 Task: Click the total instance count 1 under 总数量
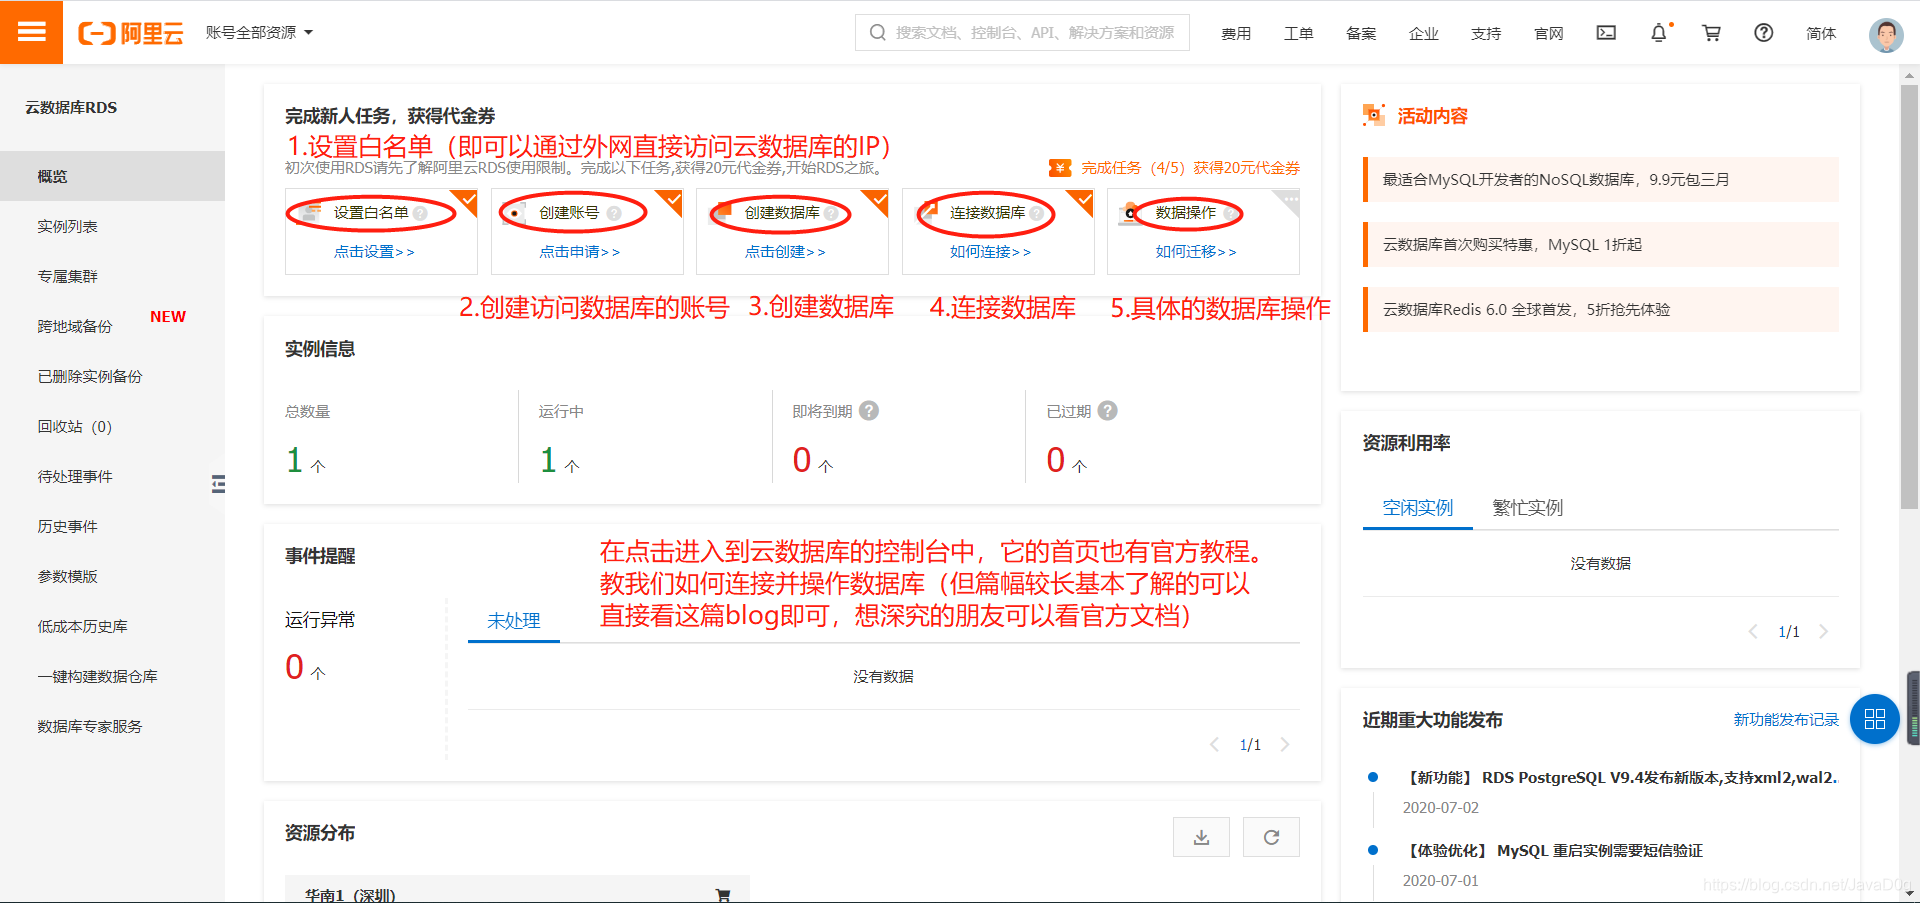pos(294,460)
